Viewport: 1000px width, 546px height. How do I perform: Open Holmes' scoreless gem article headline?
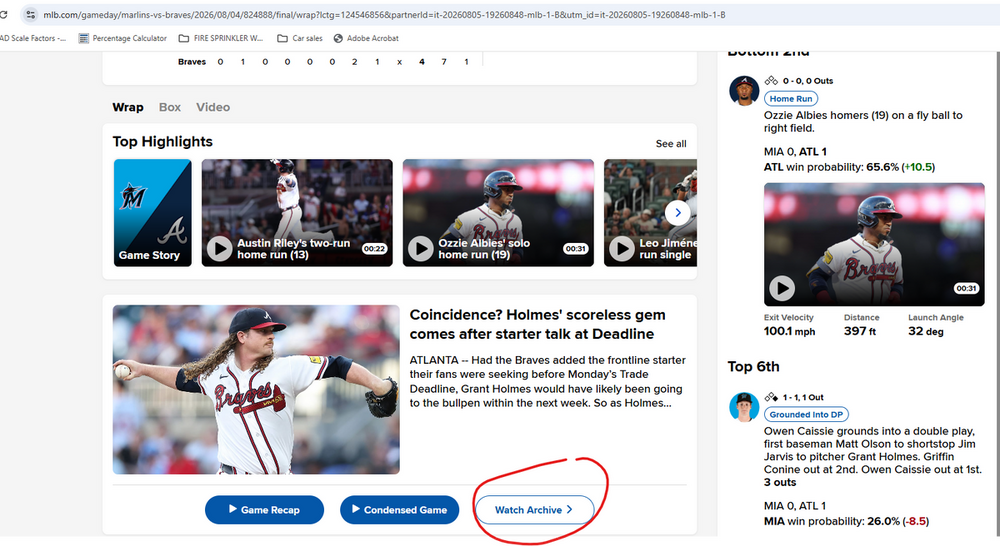point(539,324)
